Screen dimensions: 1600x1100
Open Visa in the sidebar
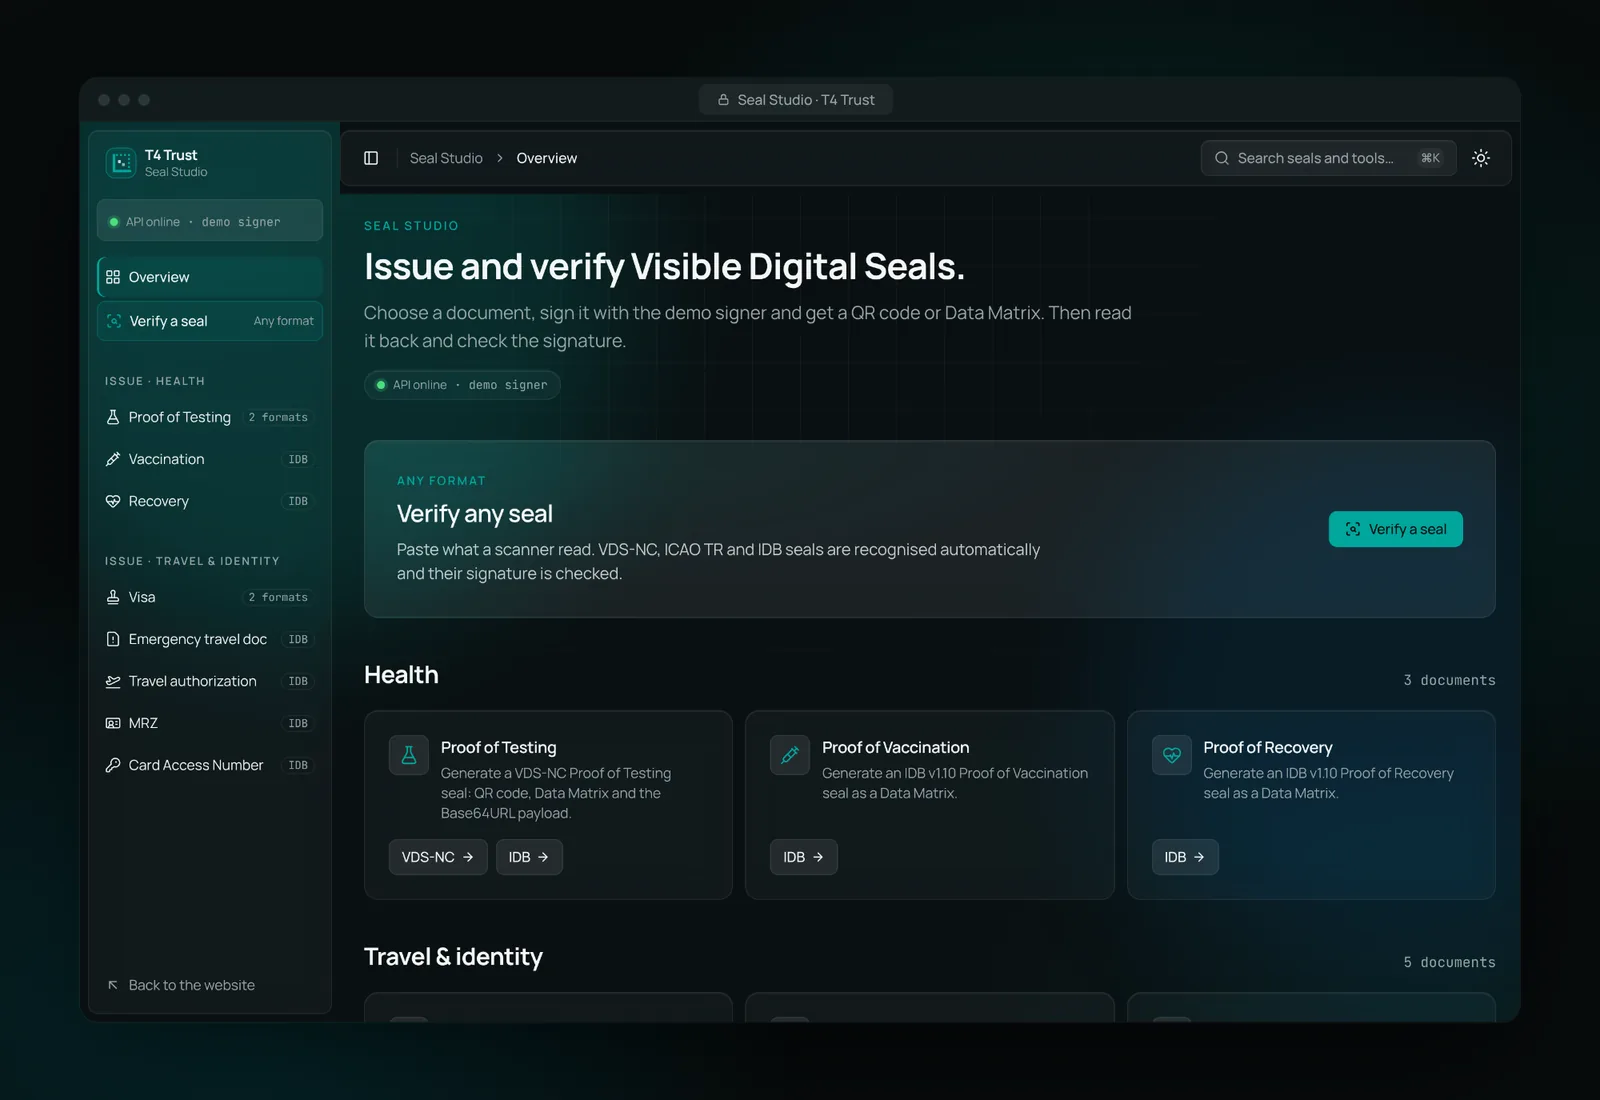pyautogui.click(x=210, y=597)
